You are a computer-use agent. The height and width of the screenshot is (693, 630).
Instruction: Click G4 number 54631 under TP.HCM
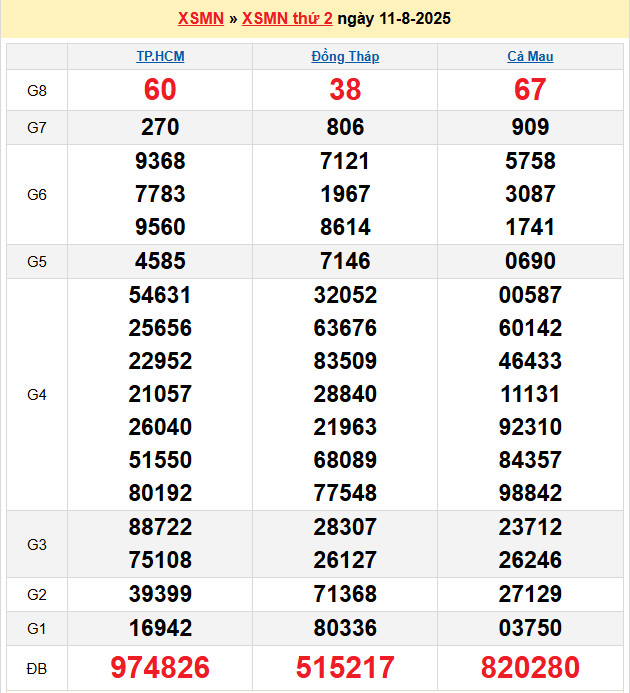coord(160,295)
